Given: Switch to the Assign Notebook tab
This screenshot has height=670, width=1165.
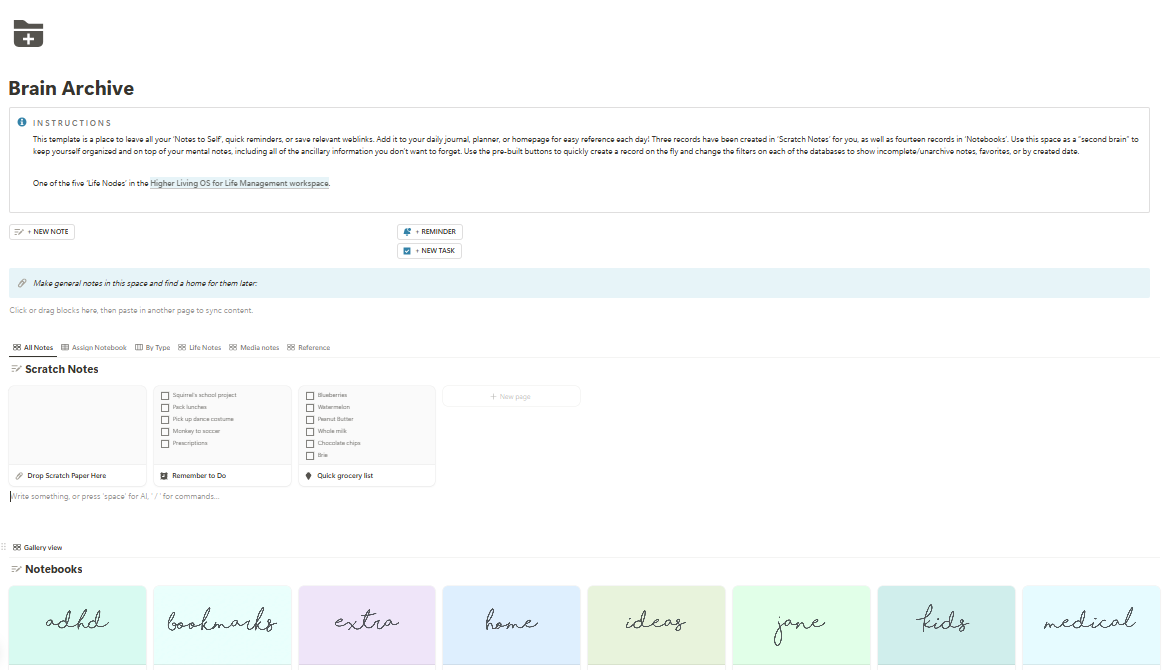Looking at the screenshot, I should click(94, 348).
